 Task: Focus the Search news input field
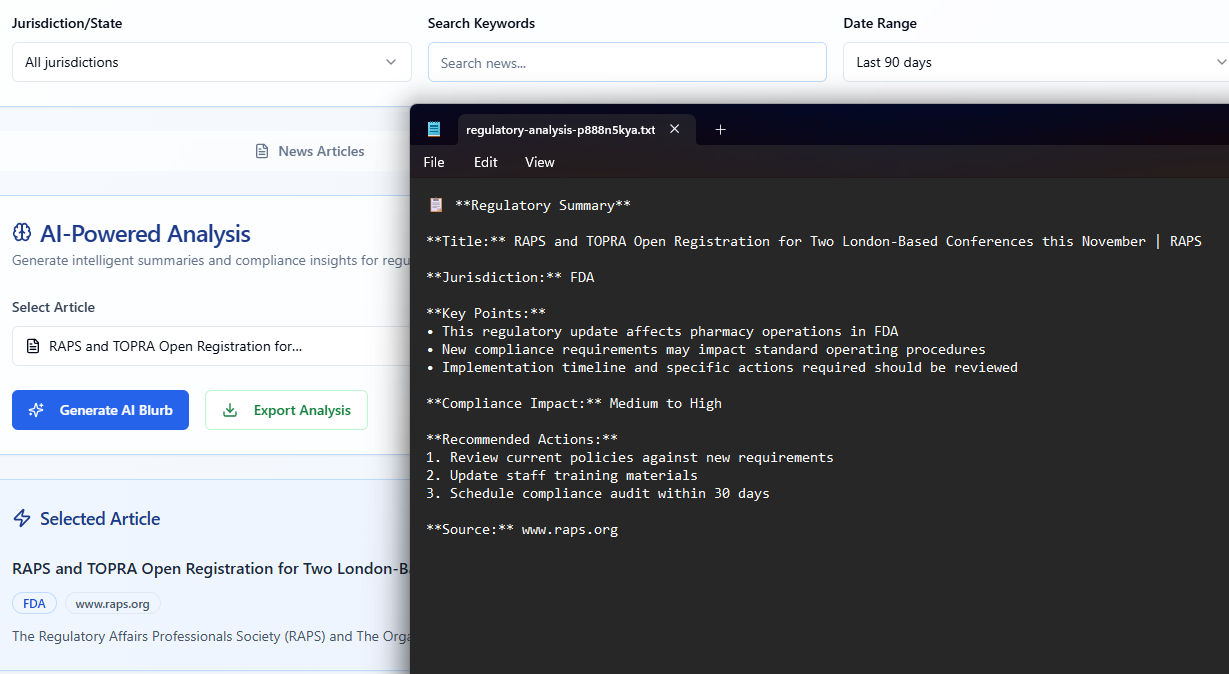pos(627,62)
